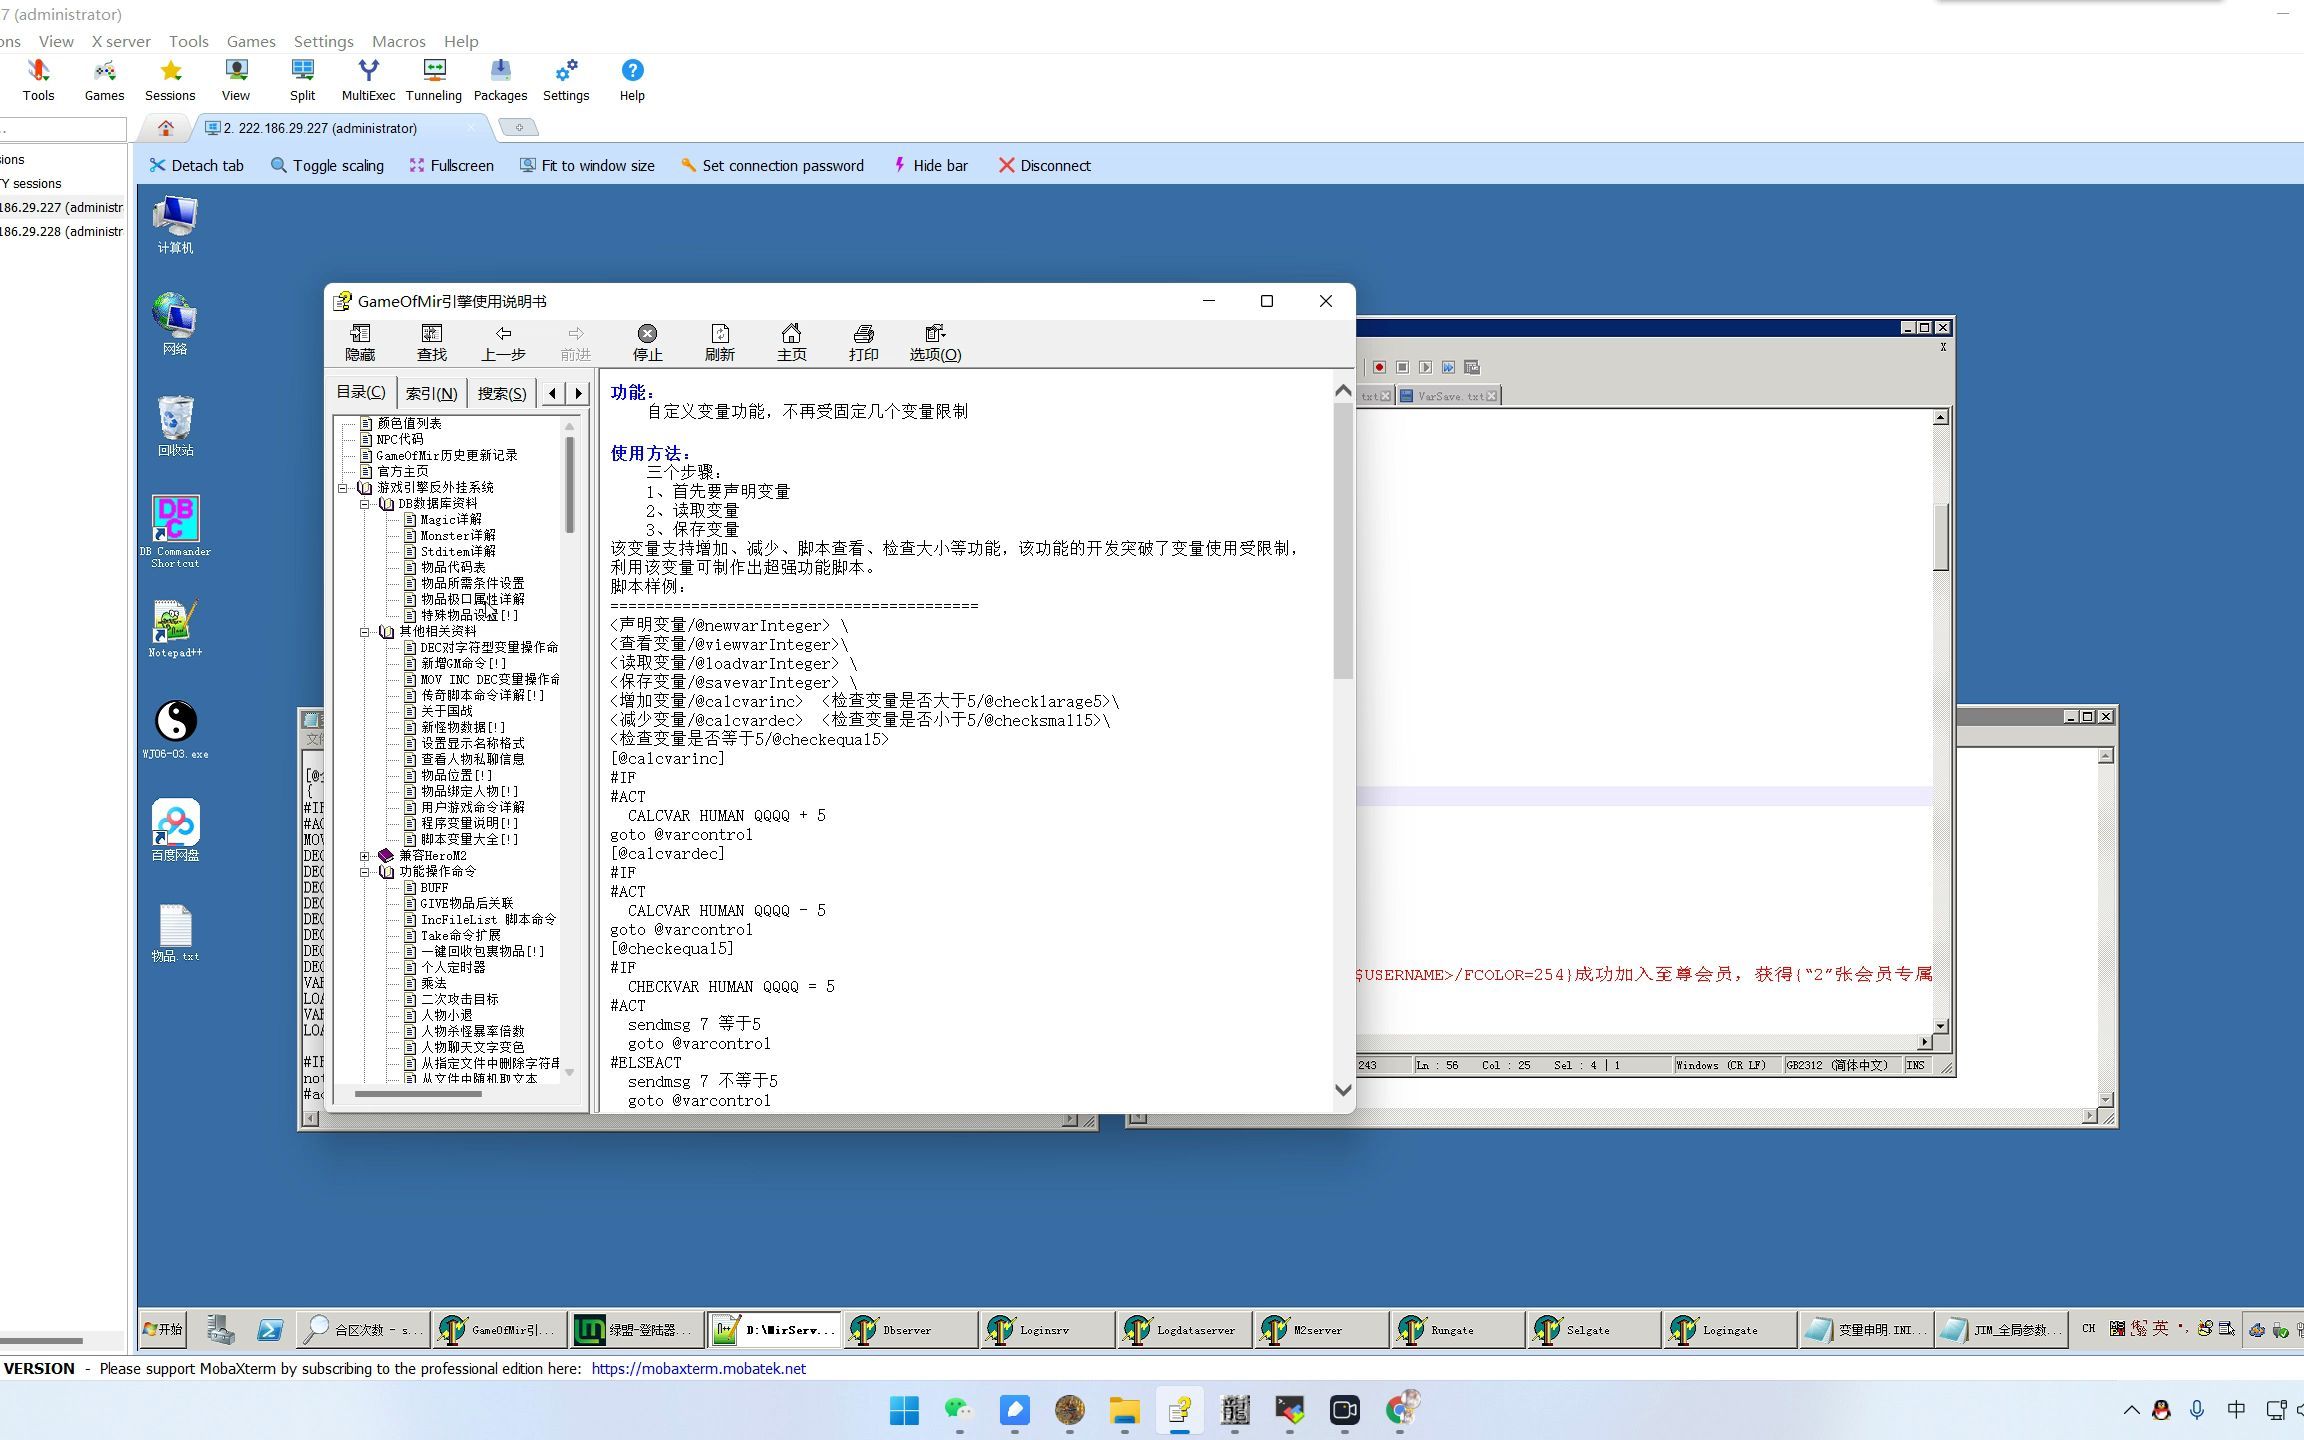The image size is (2304, 1440).
Task: Open Packages toolbar icon
Action: [500, 80]
